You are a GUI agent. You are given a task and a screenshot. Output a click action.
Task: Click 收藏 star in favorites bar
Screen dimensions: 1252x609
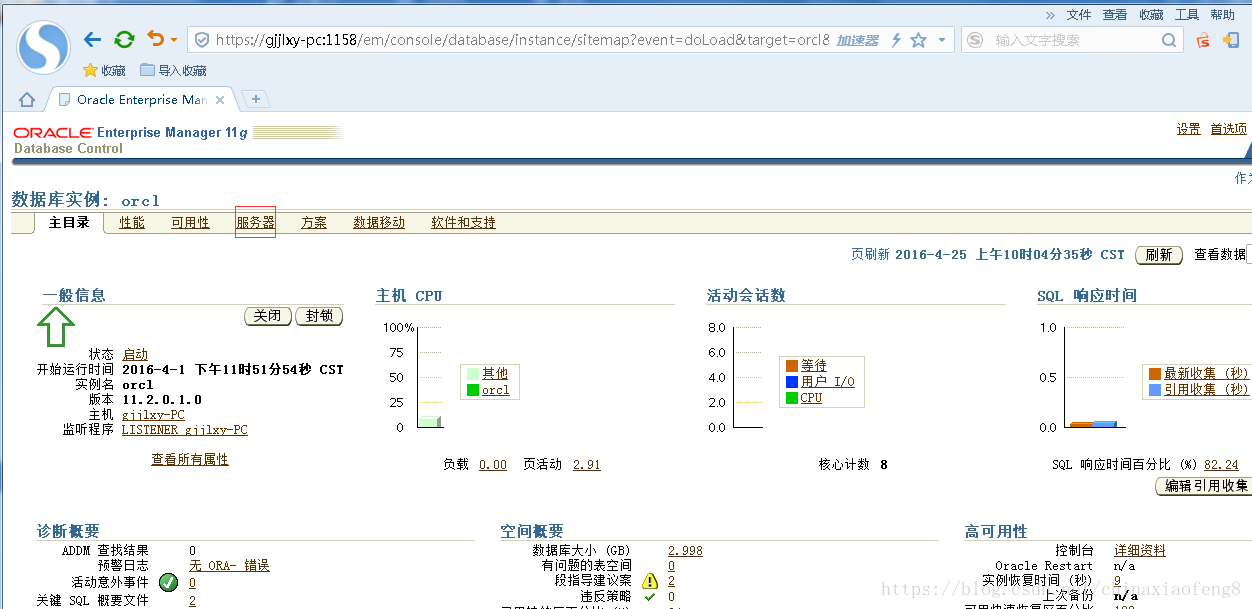pyautogui.click(x=104, y=70)
